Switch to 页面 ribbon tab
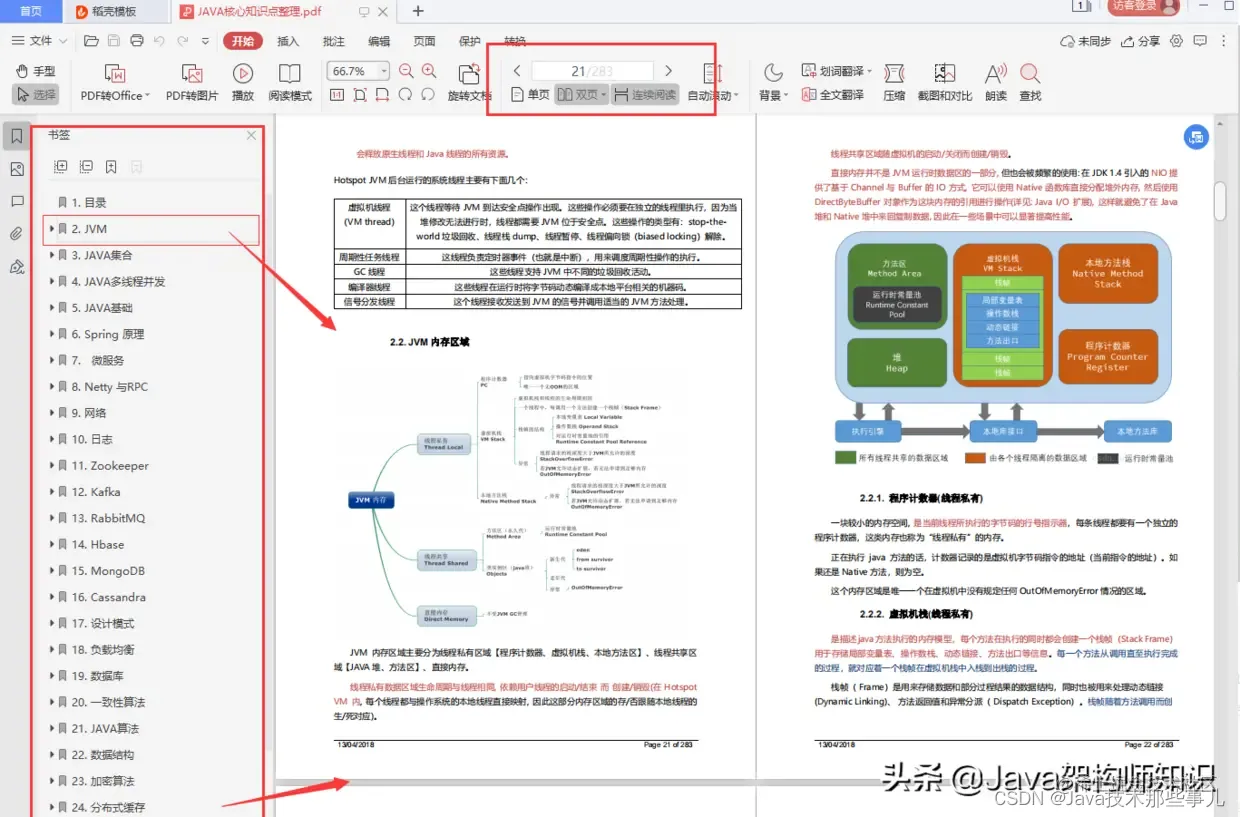Viewport: 1240px width, 817px height. [x=425, y=41]
